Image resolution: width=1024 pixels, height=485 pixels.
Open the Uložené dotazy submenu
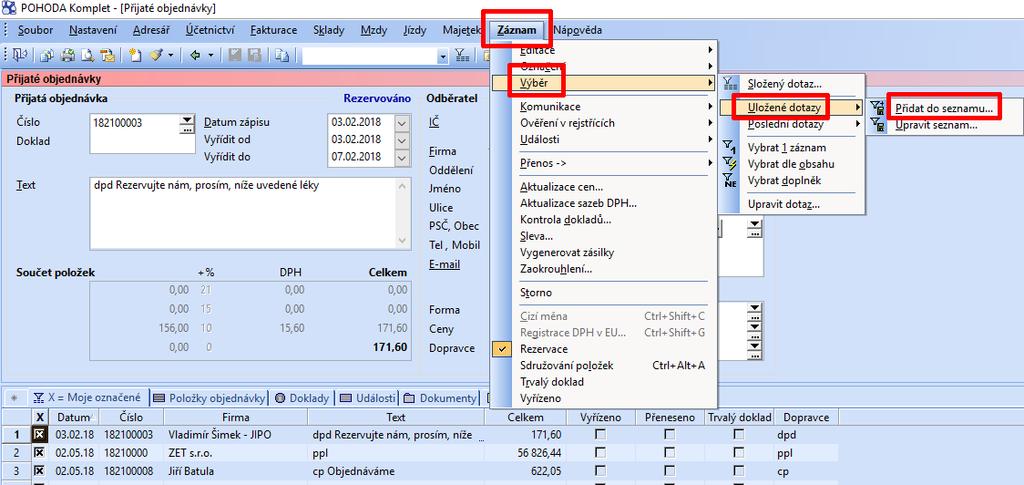click(793, 107)
